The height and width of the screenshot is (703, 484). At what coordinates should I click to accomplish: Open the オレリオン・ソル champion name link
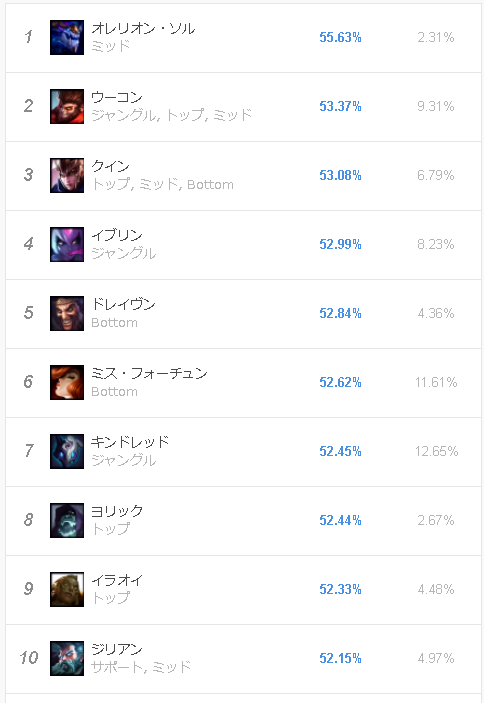point(143,29)
